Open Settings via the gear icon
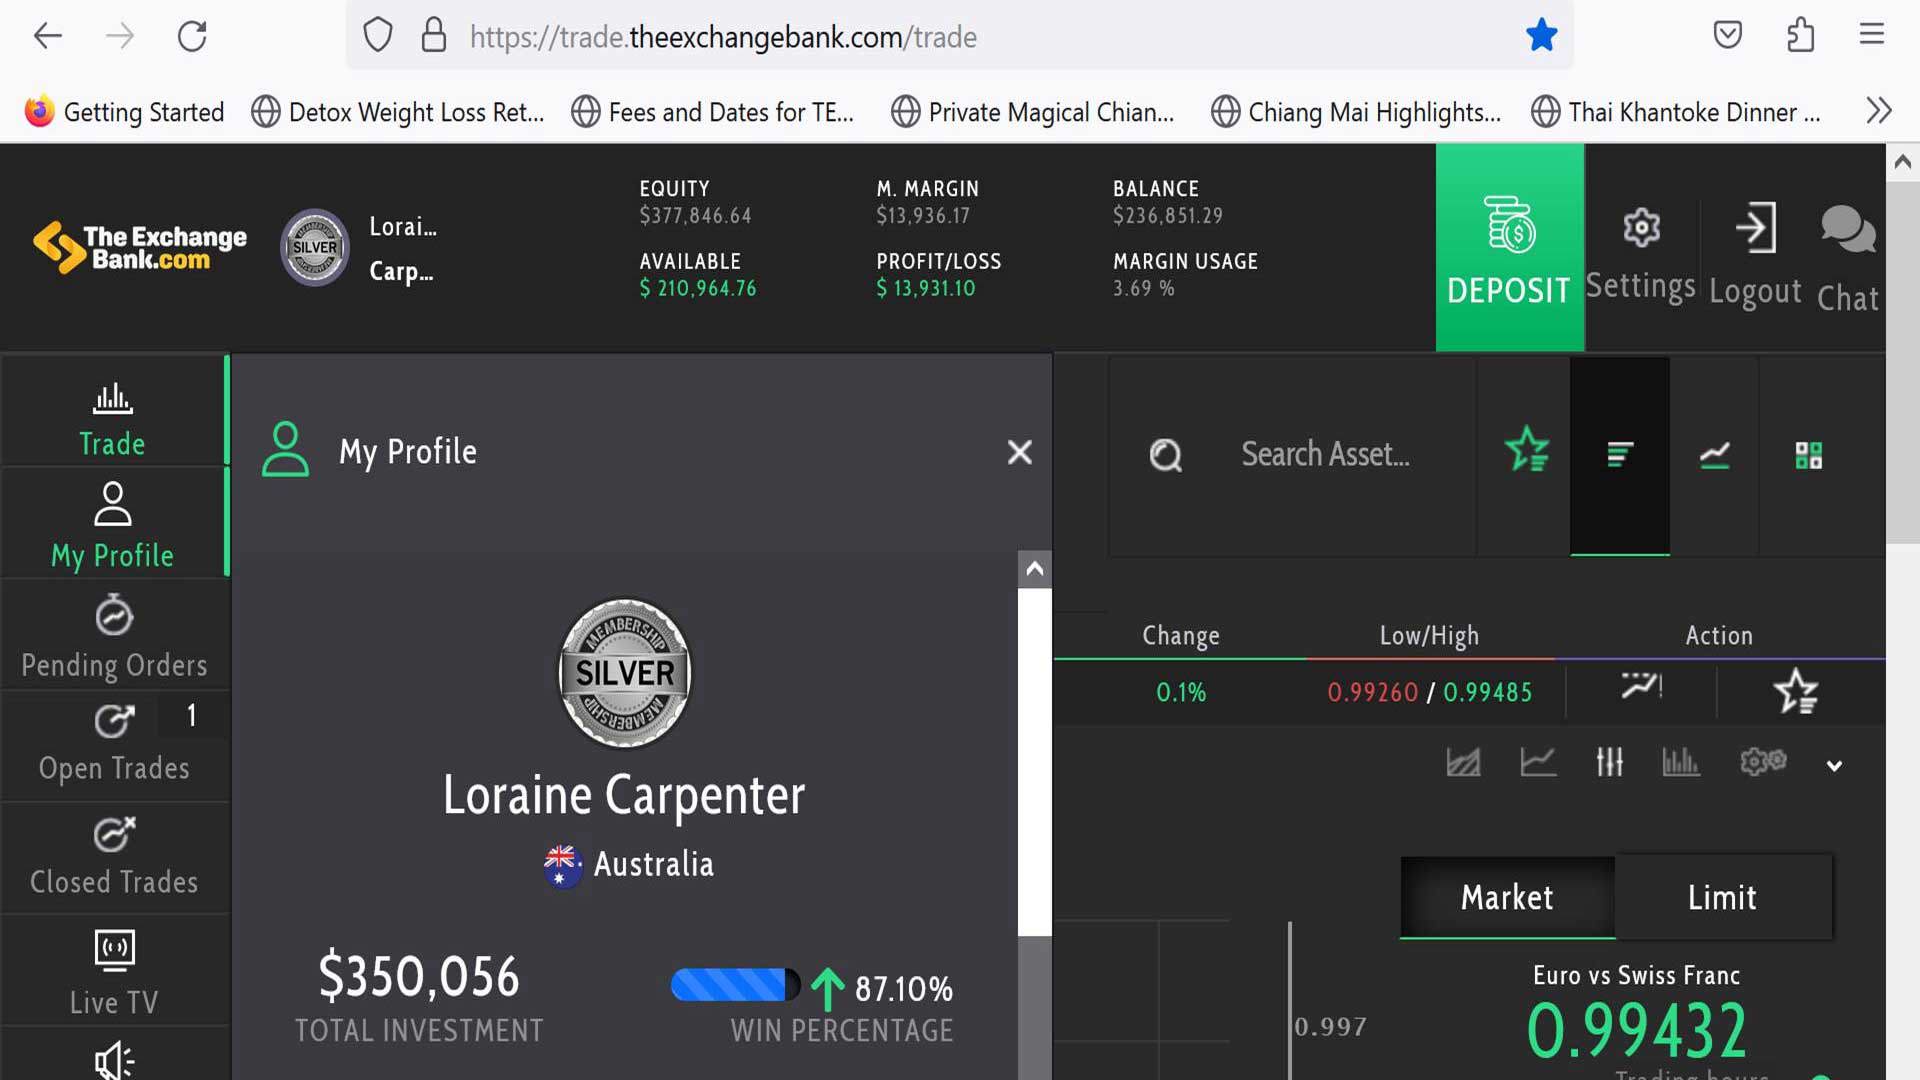This screenshot has width=1920, height=1080. click(x=1641, y=227)
